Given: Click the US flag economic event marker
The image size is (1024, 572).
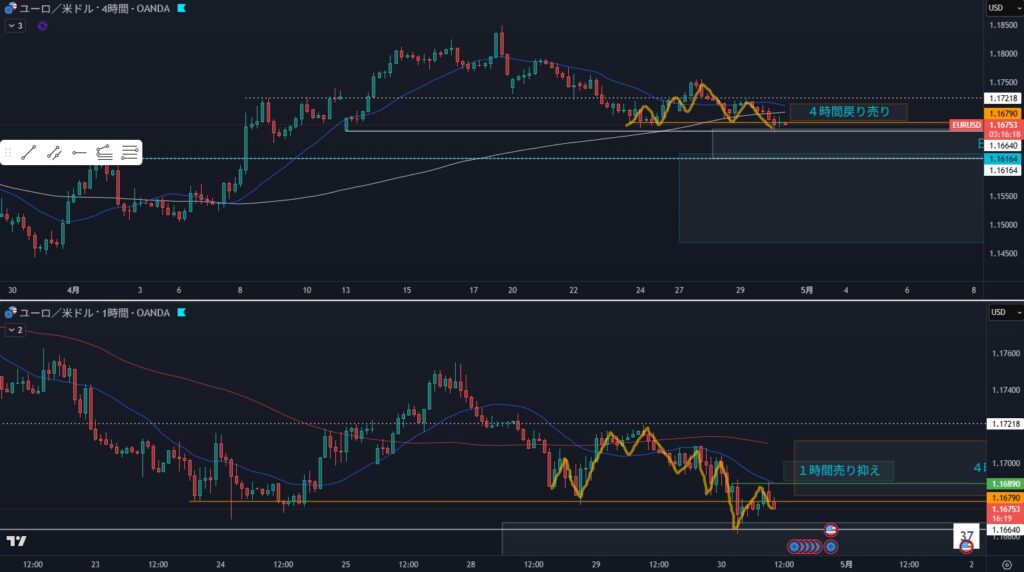Looking at the screenshot, I should (x=830, y=529).
